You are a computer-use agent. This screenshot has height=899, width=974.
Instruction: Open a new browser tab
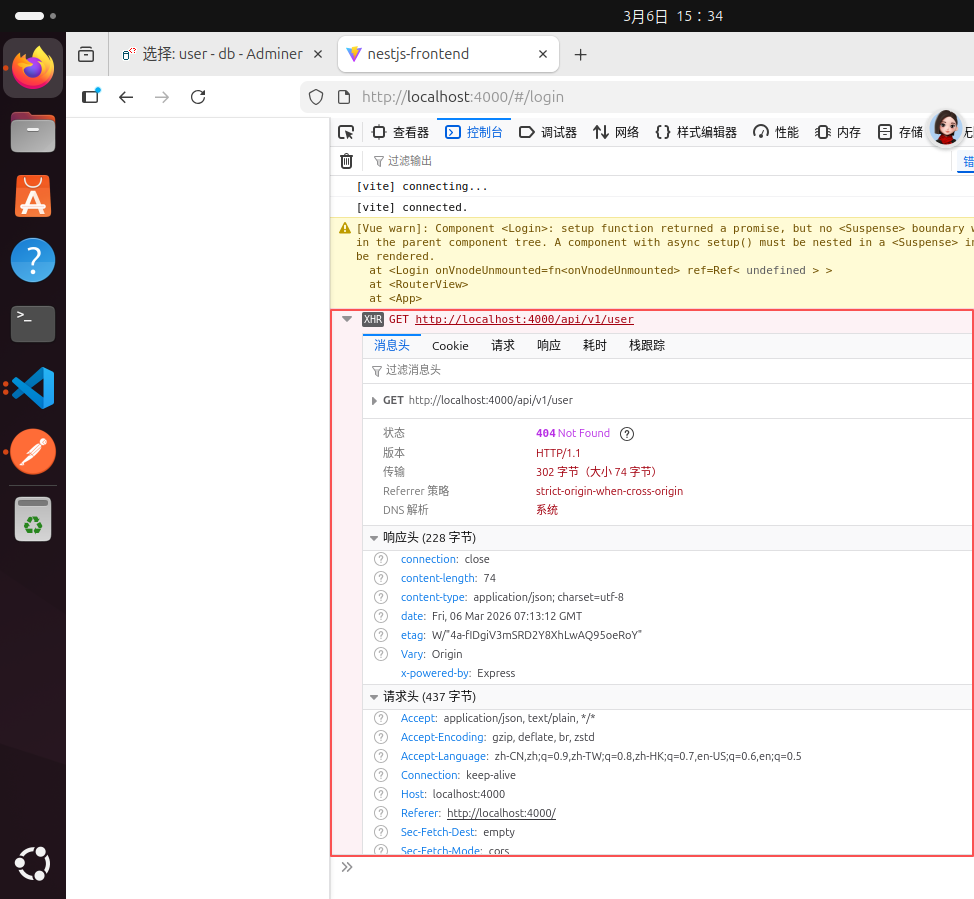pos(580,55)
